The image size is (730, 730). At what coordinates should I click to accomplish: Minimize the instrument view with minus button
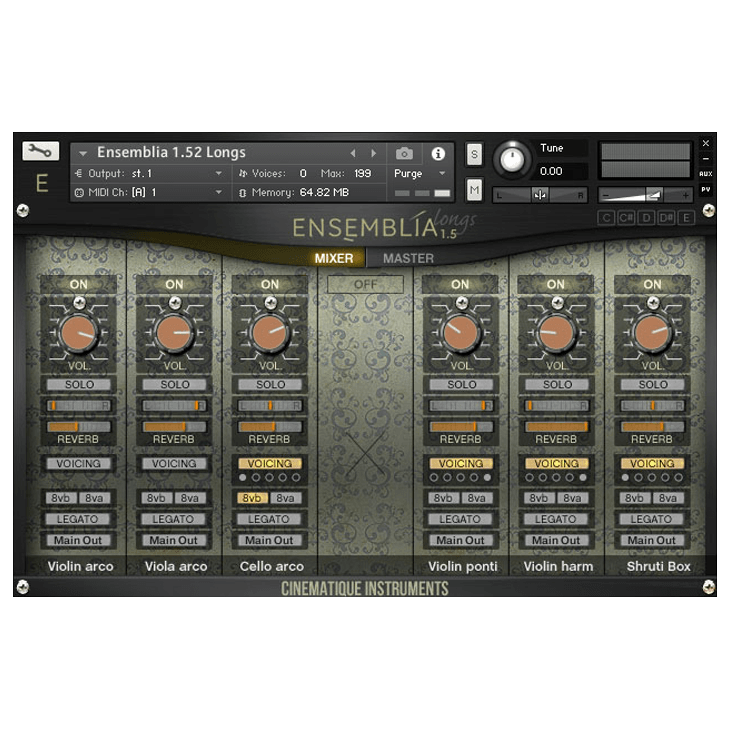coord(706,158)
